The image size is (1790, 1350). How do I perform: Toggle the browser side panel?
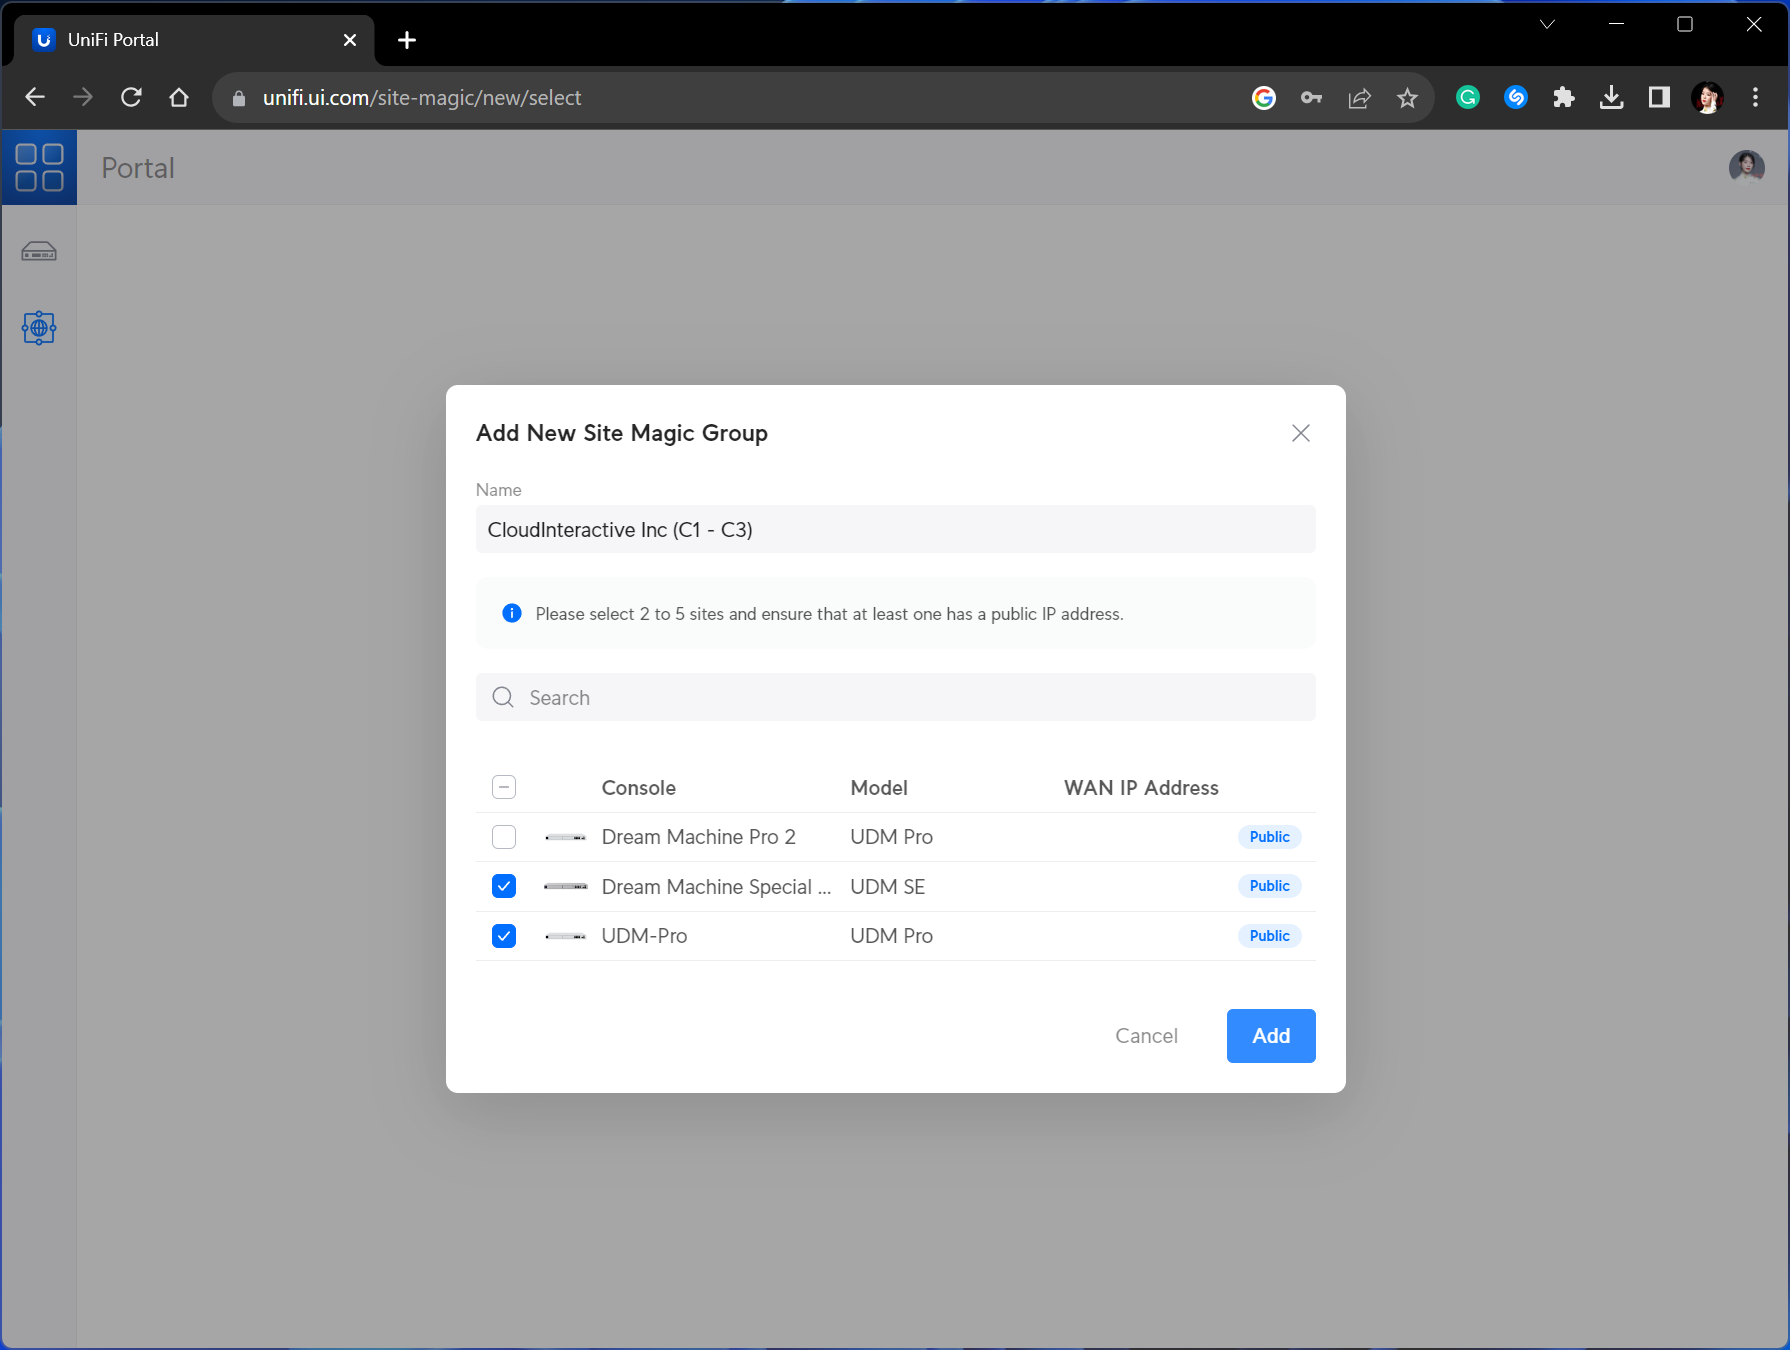(x=1659, y=97)
